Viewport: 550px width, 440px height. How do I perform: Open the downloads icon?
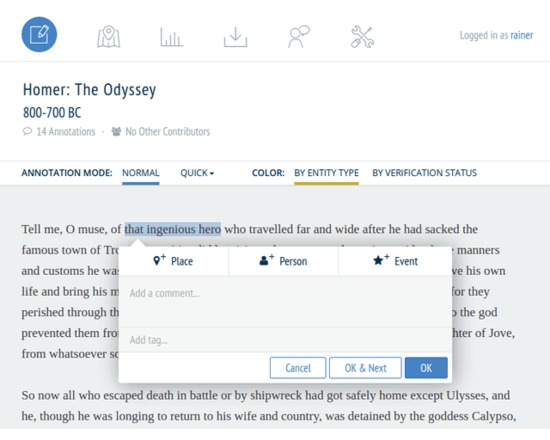tap(235, 37)
